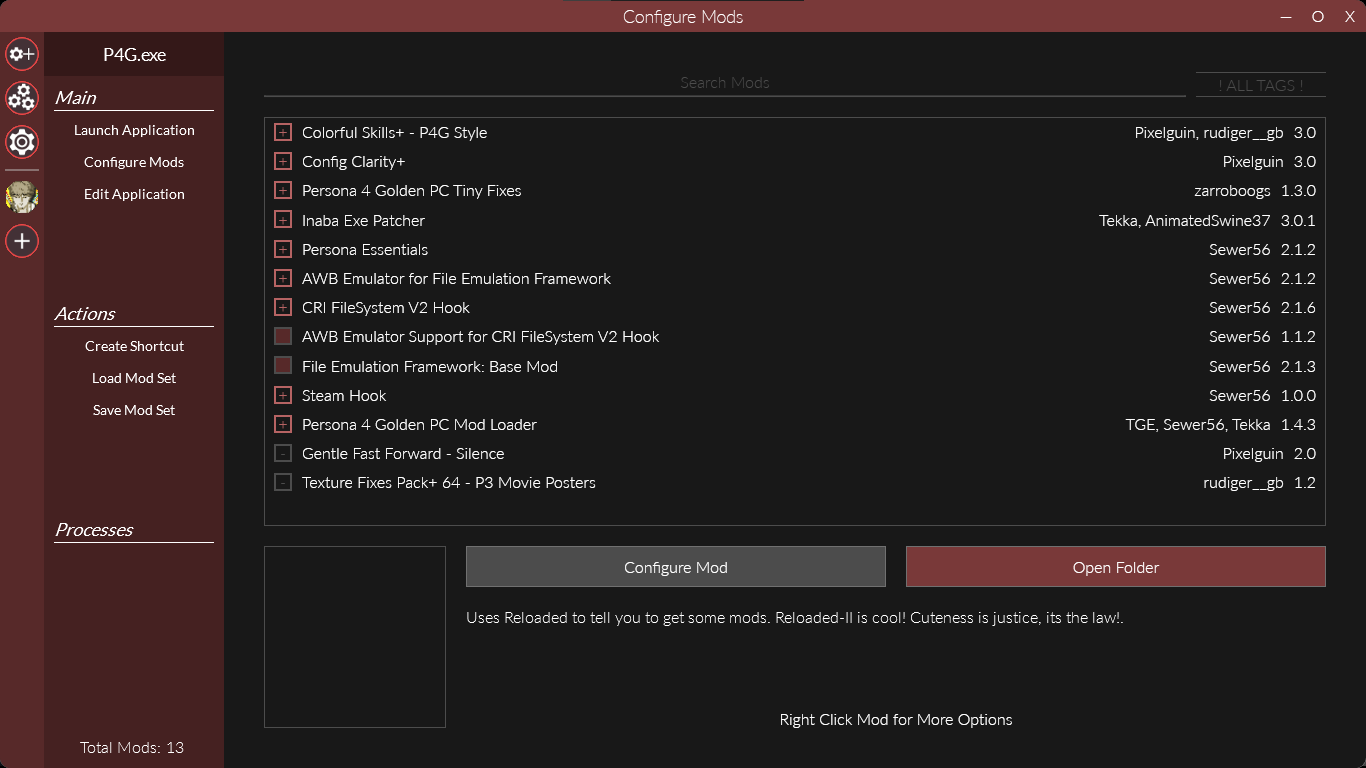Click AWB Emulator Support for CRI checkbox
Screen dimensions: 1366x768
click(x=283, y=337)
